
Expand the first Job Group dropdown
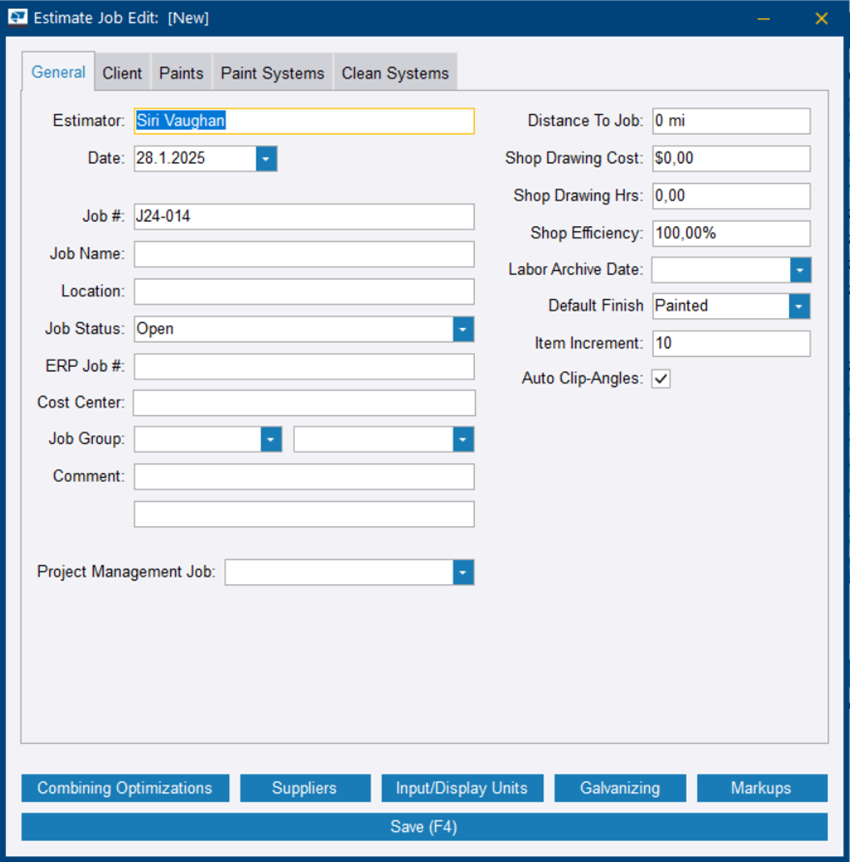point(270,440)
